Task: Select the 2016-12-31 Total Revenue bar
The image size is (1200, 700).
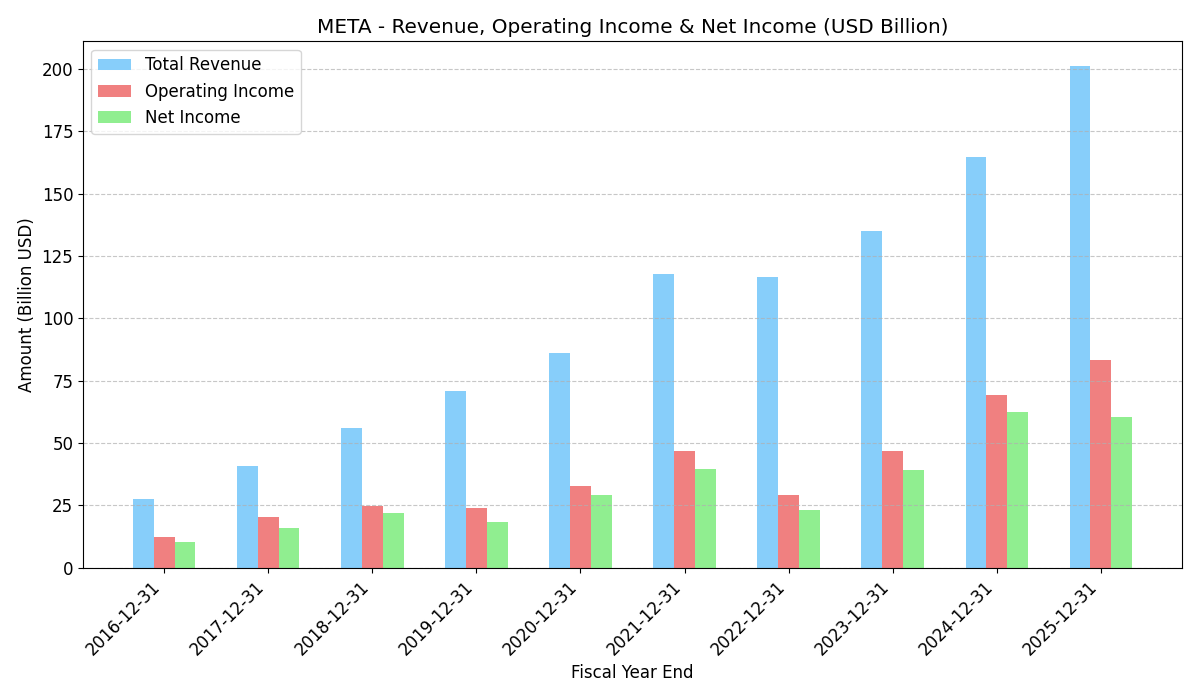Action: pyautogui.click(x=143, y=533)
